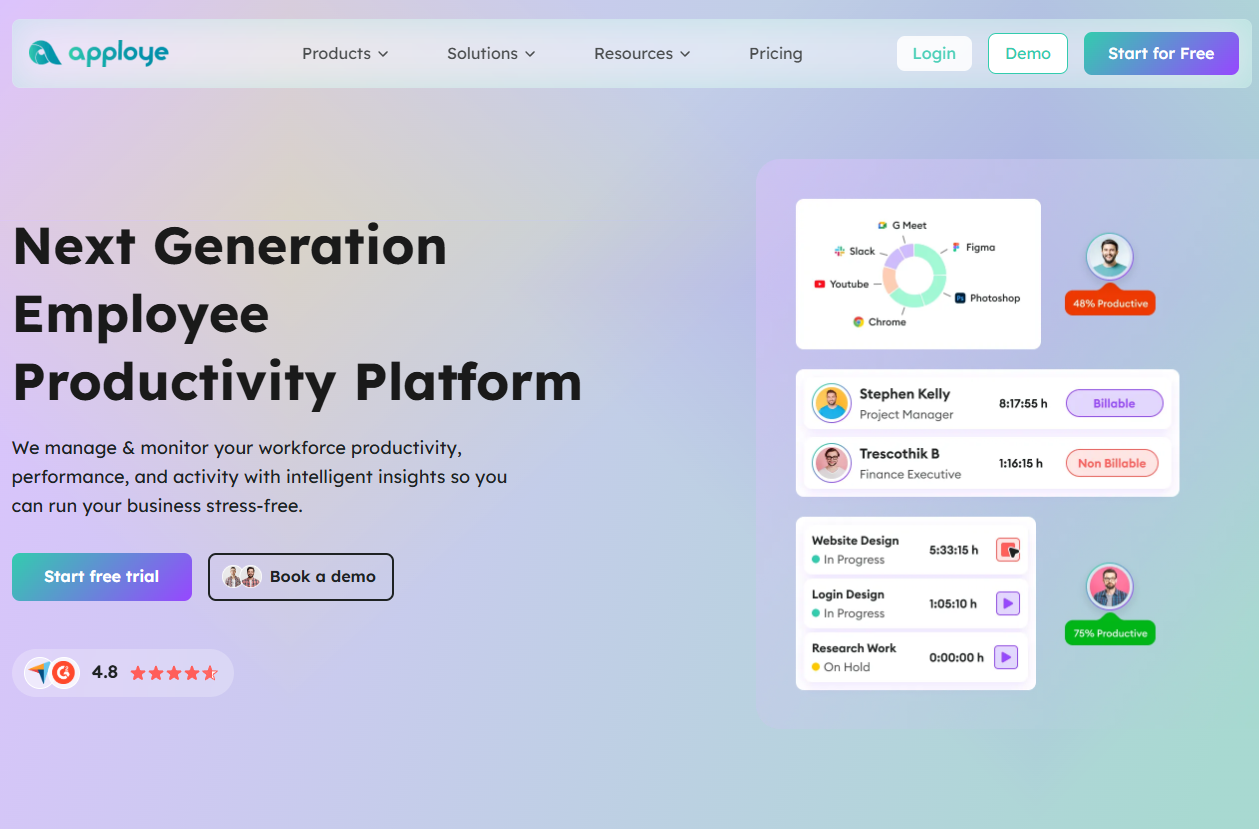Stop the Website Design timer
The height and width of the screenshot is (829, 1259).
click(x=1010, y=549)
